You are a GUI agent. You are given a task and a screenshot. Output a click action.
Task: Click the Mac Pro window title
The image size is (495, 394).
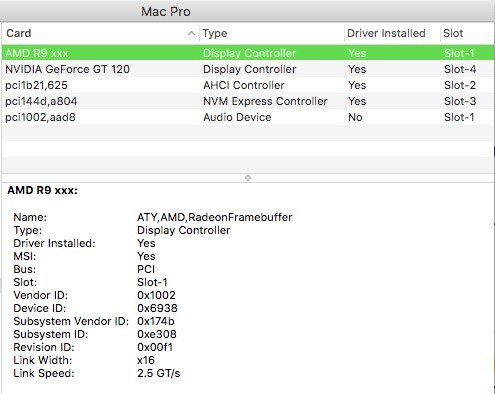166,12
